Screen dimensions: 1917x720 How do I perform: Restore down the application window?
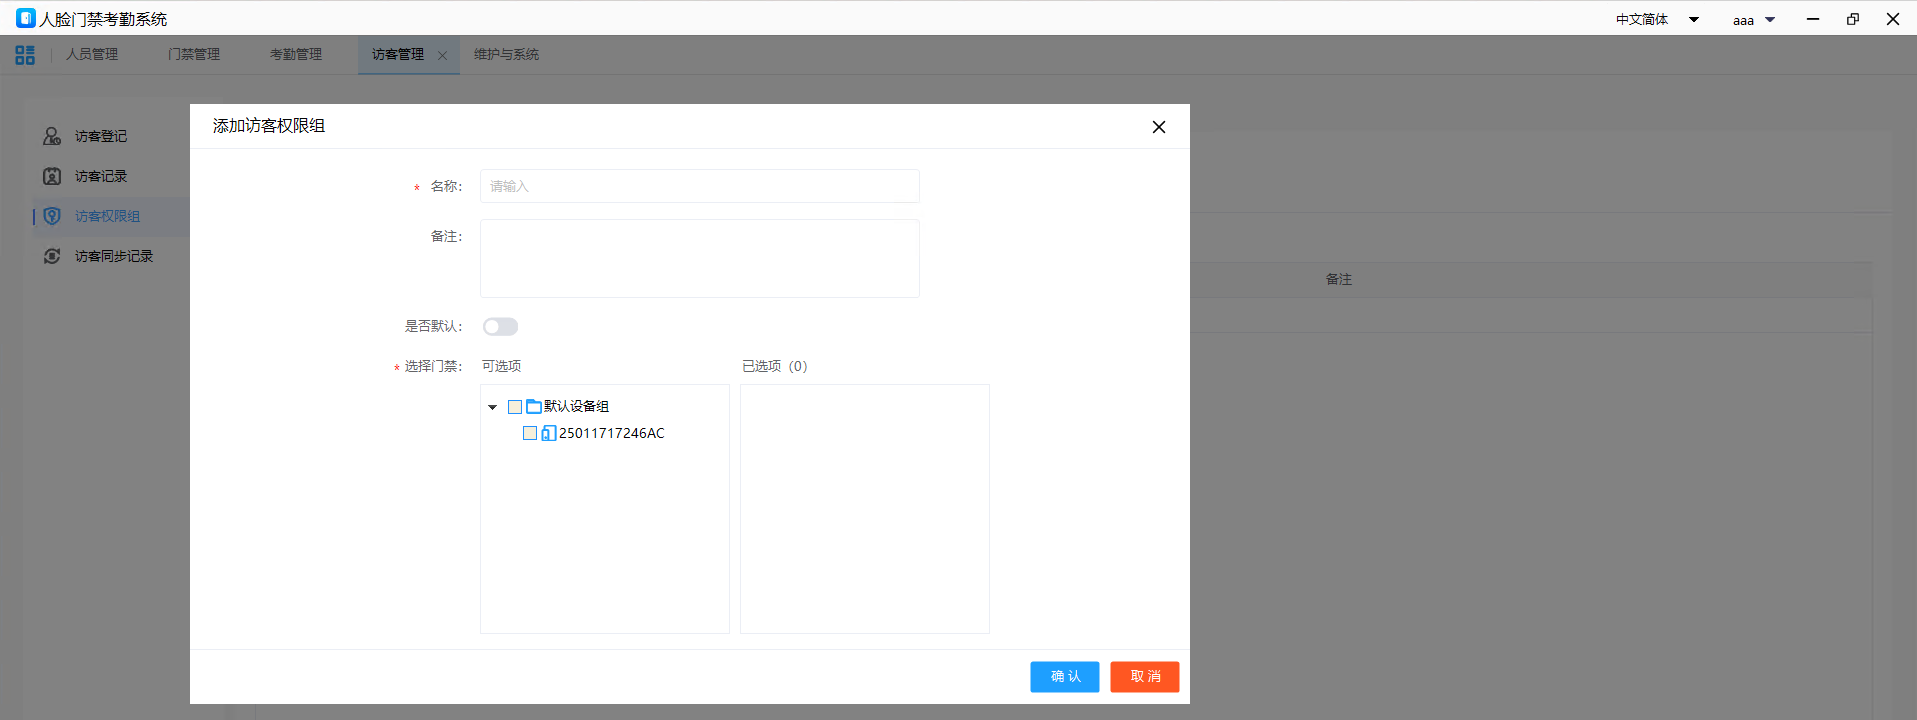[x=1853, y=19]
